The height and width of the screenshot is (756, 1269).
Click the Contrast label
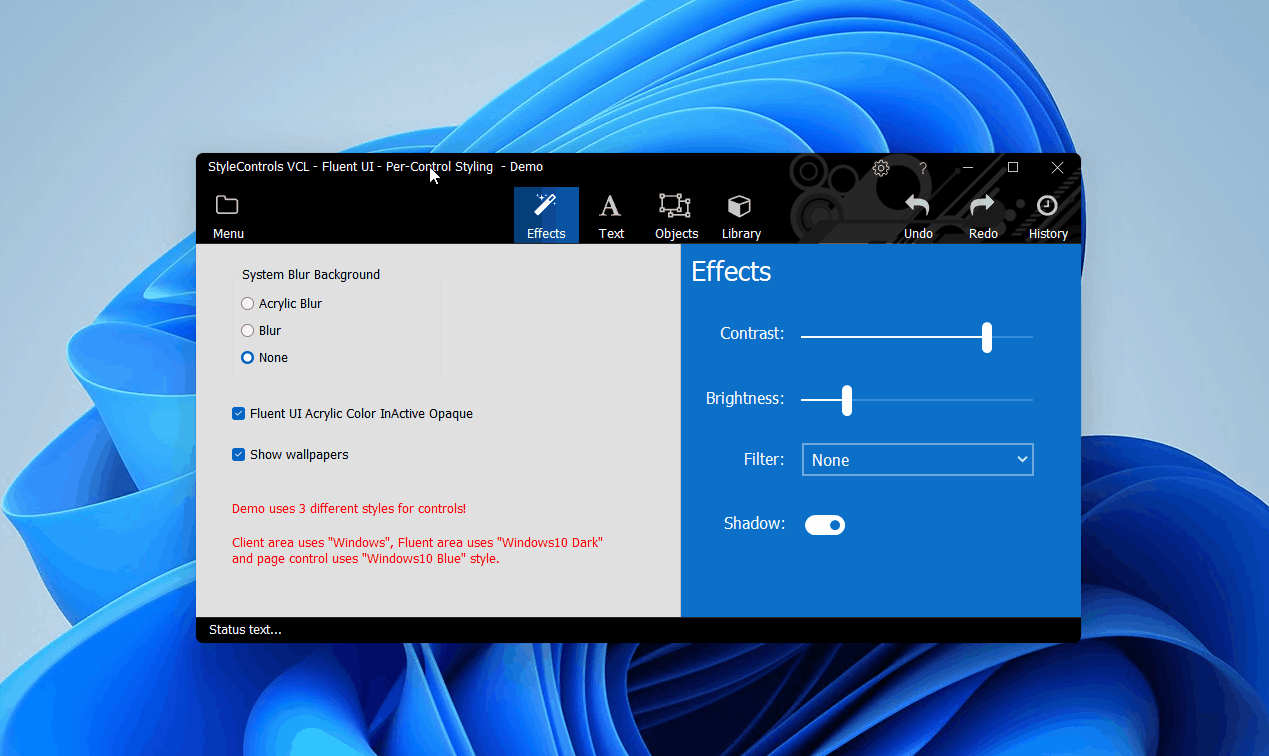click(752, 334)
